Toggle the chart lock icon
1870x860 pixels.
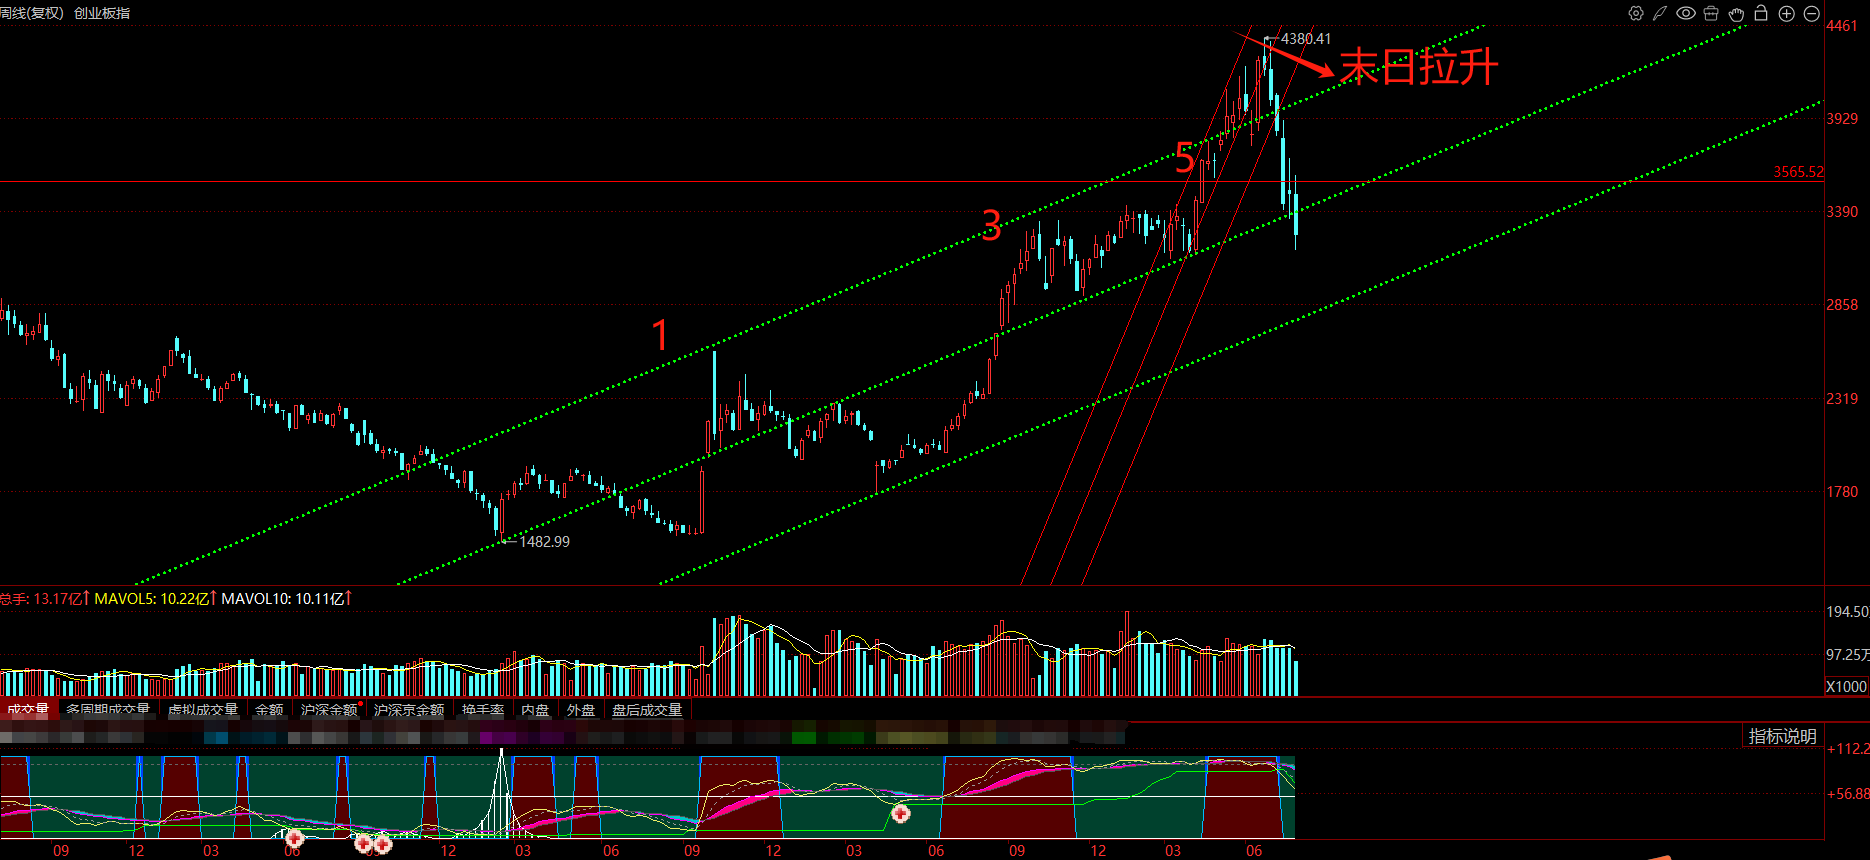[x=1761, y=13]
